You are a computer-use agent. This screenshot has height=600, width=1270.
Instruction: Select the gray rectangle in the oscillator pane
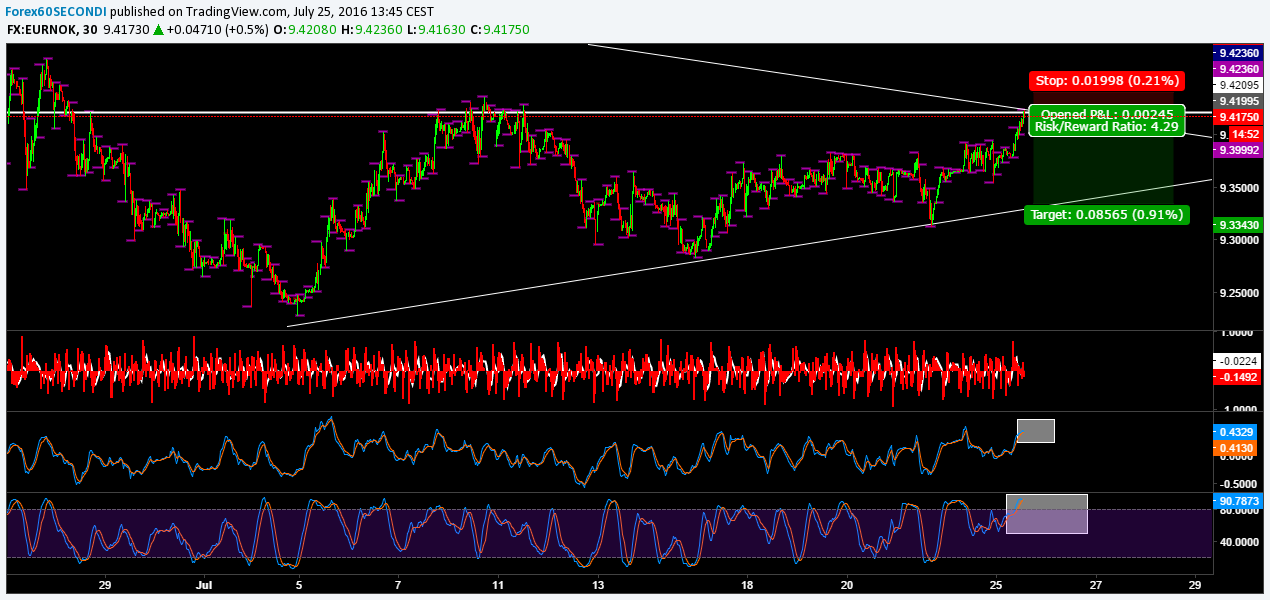click(1036, 431)
